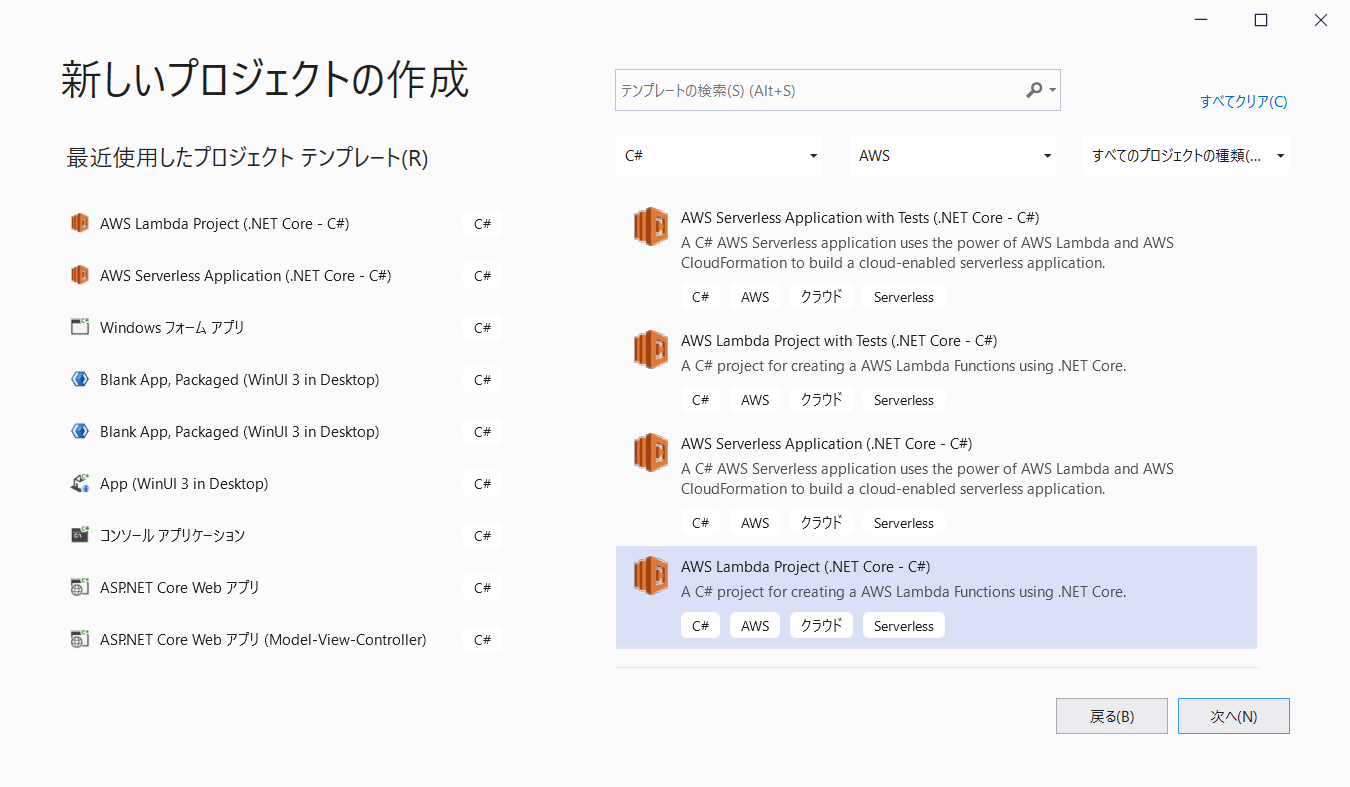Viewport: 1350px width, 787px height.
Task: Click the App (WinUI 3 in Desktop) icon
Action: click(80, 483)
